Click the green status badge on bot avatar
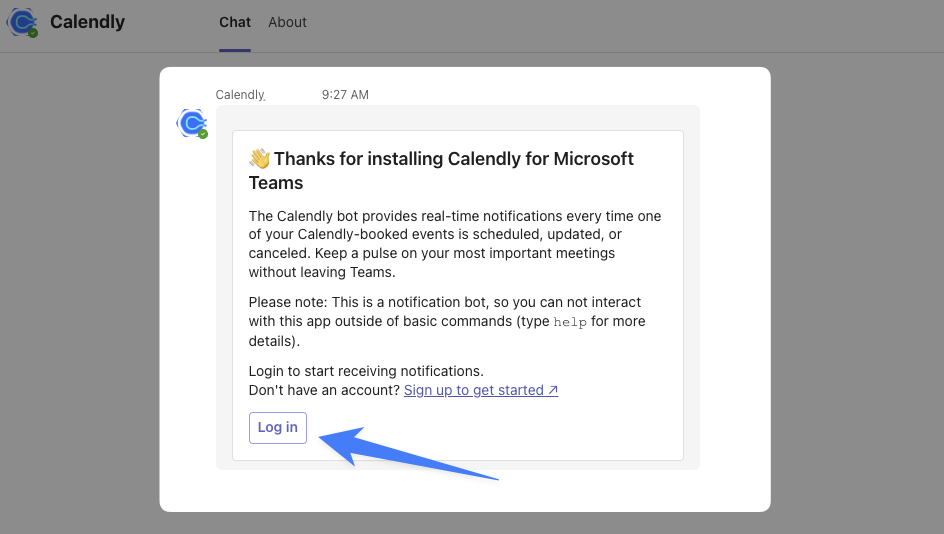This screenshot has width=944, height=534. 203,134
